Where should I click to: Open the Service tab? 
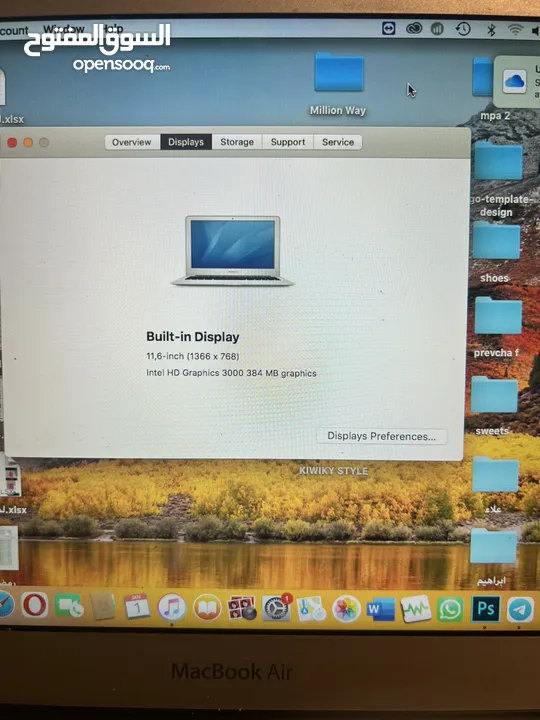coord(338,142)
